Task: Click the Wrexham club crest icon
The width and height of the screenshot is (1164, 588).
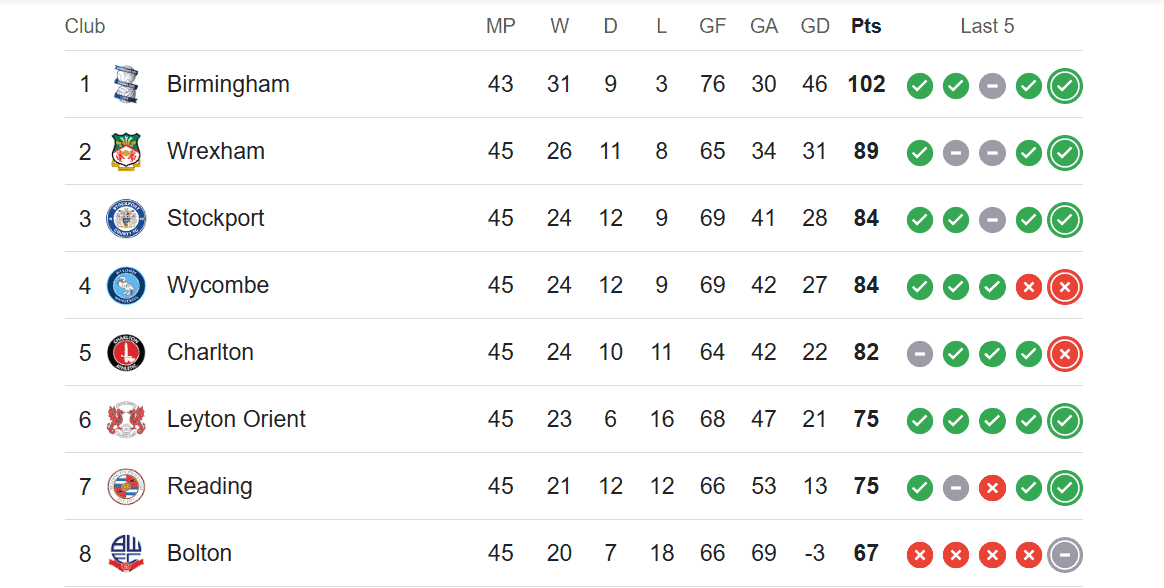Action: pyautogui.click(x=126, y=152)
